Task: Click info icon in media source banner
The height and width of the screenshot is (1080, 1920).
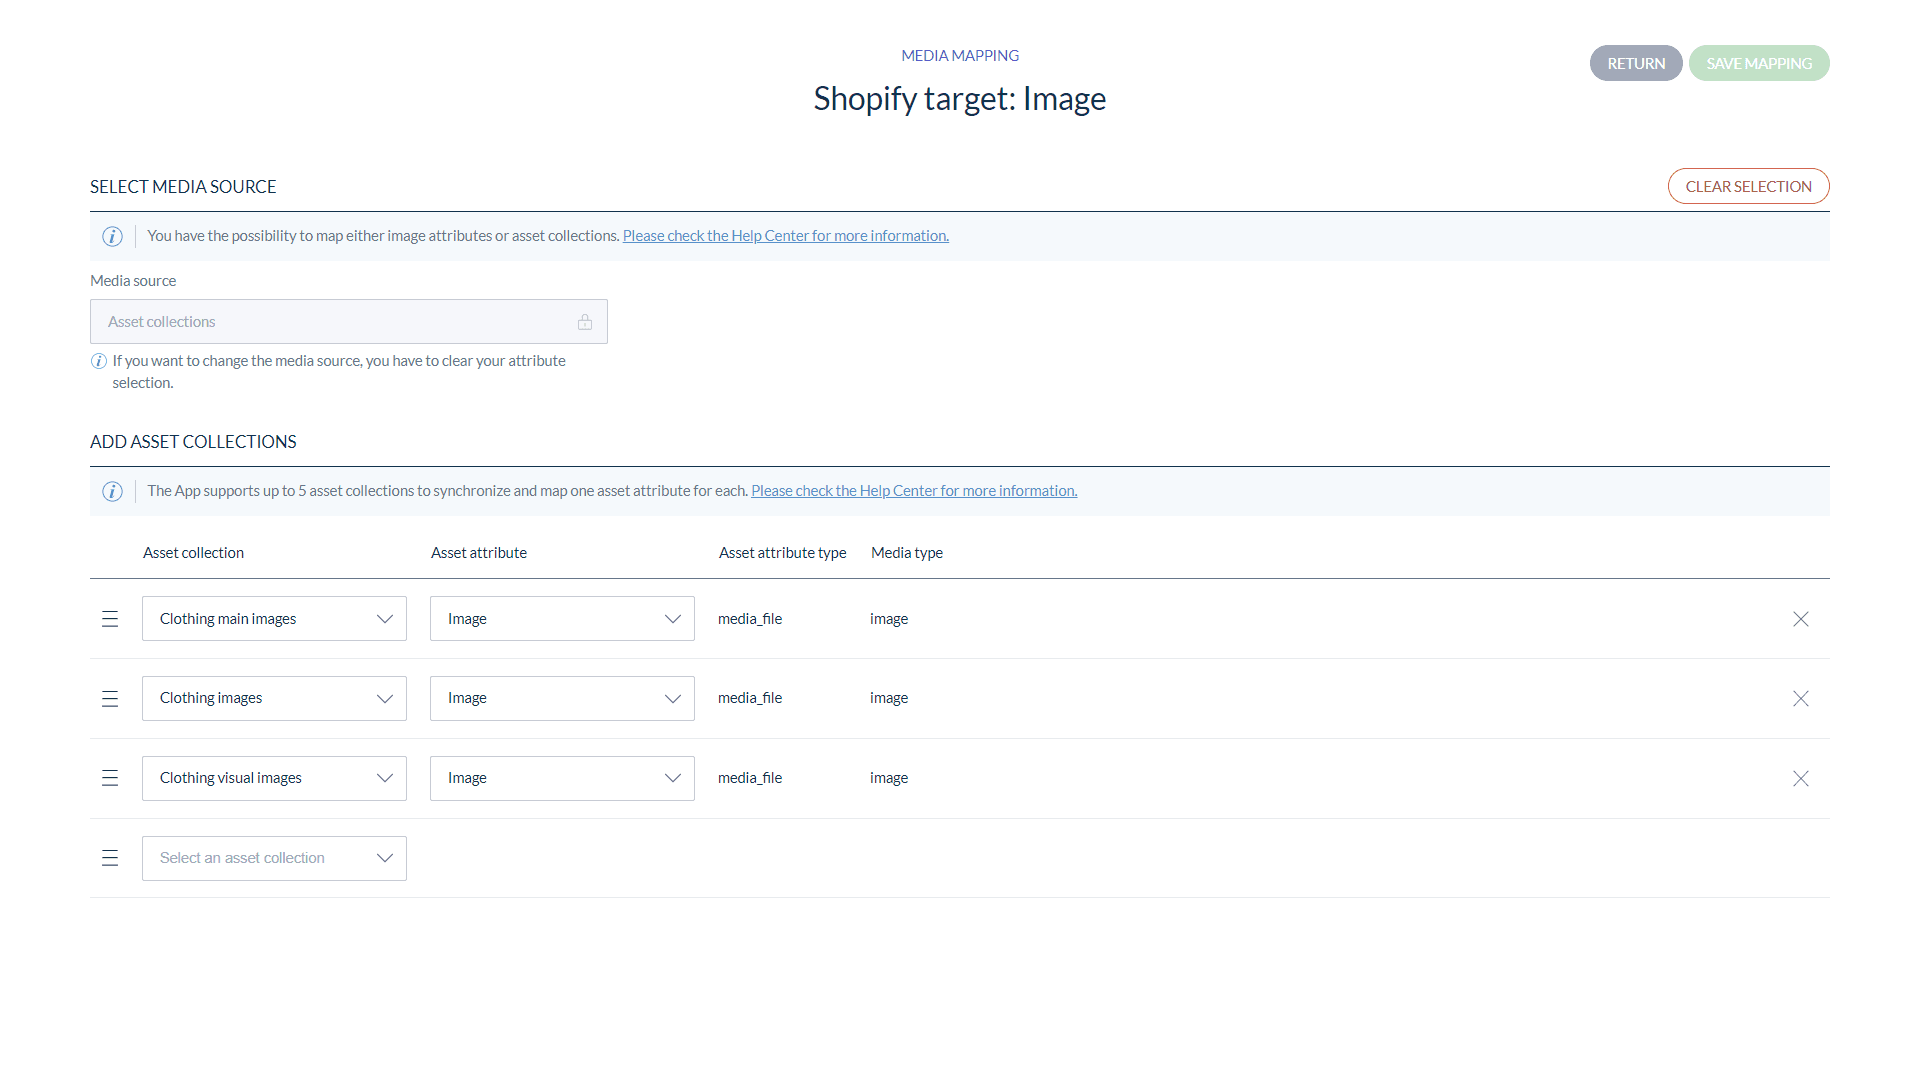Action: click(x=112, y=236)
